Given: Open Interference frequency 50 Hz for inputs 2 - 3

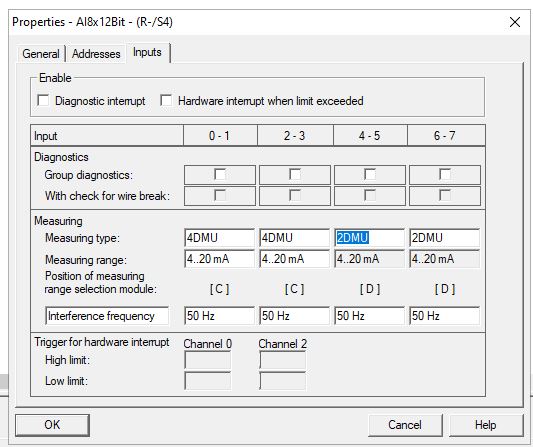Looking at the screenshot, I should click(295, 316).
